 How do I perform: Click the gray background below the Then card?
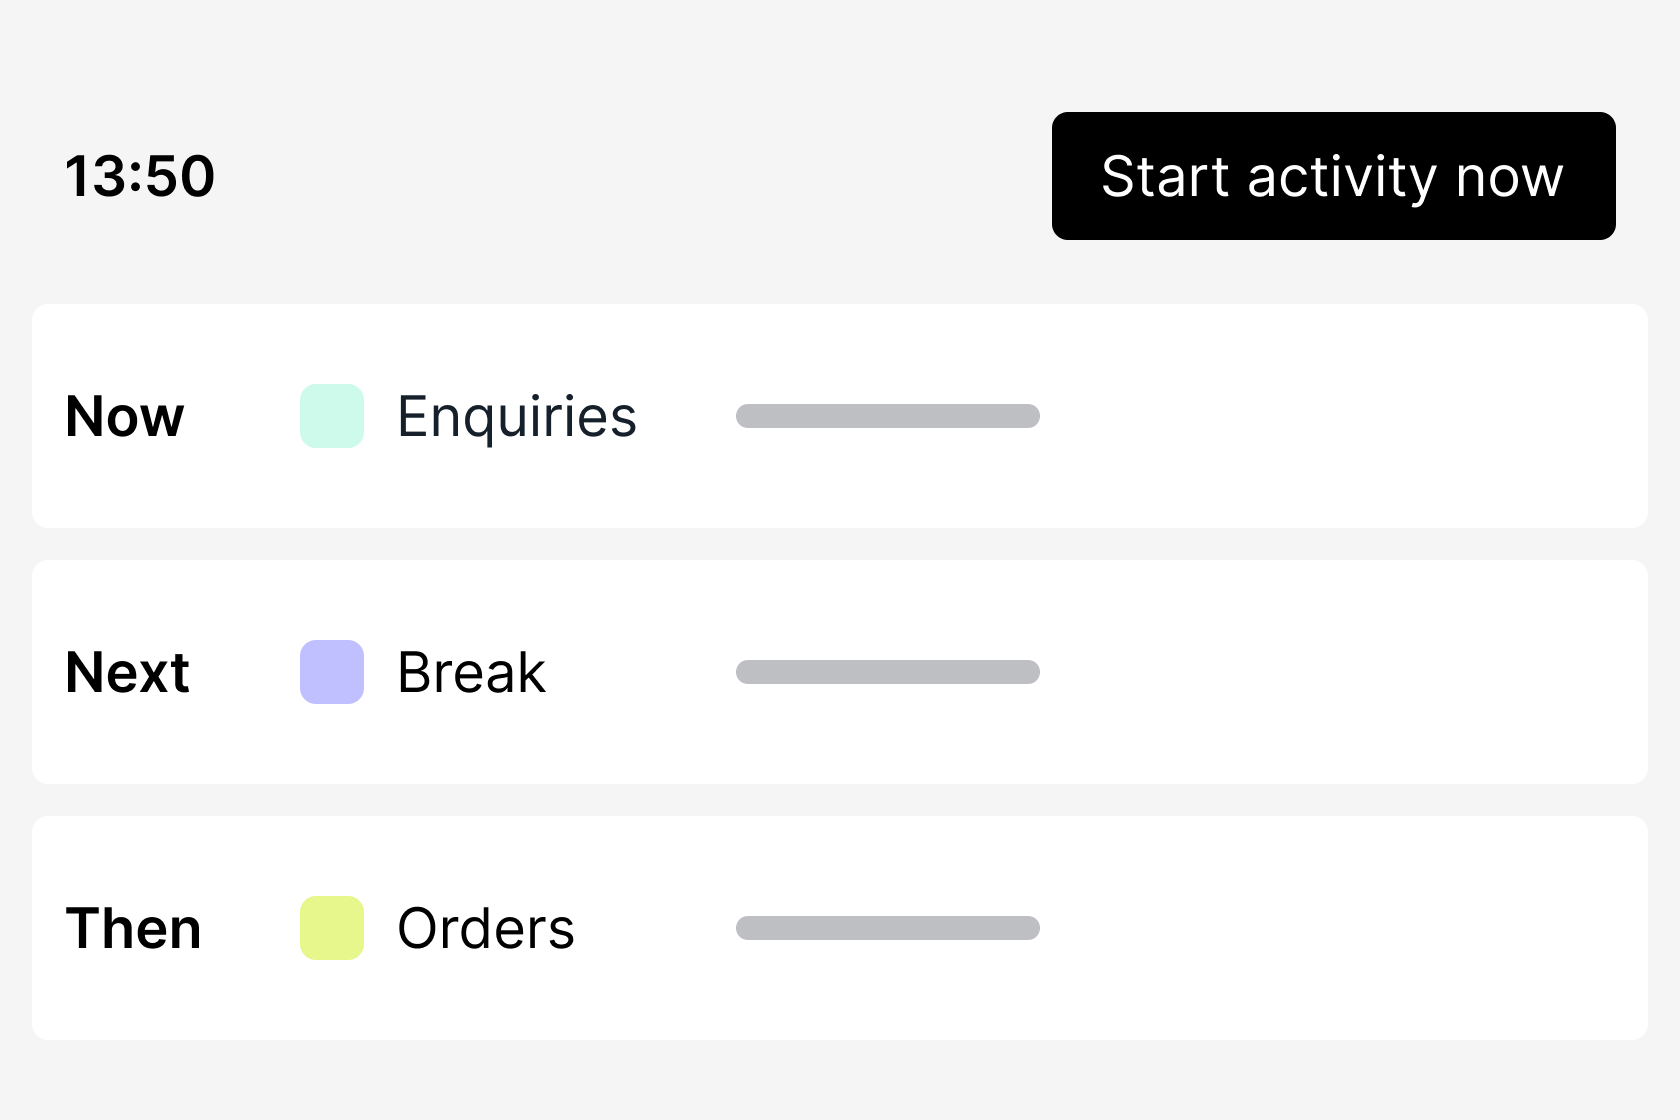pyautogui.click(x=840, y=1082)
